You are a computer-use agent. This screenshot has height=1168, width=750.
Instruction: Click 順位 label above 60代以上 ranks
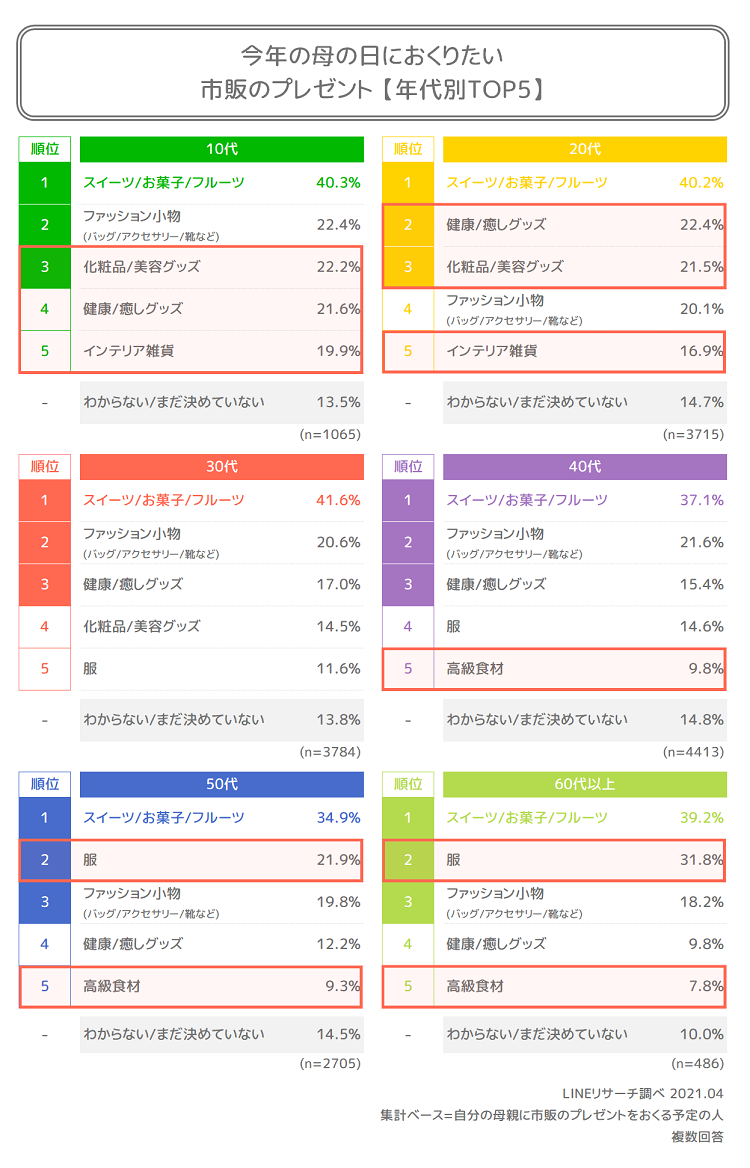[408, 784]
